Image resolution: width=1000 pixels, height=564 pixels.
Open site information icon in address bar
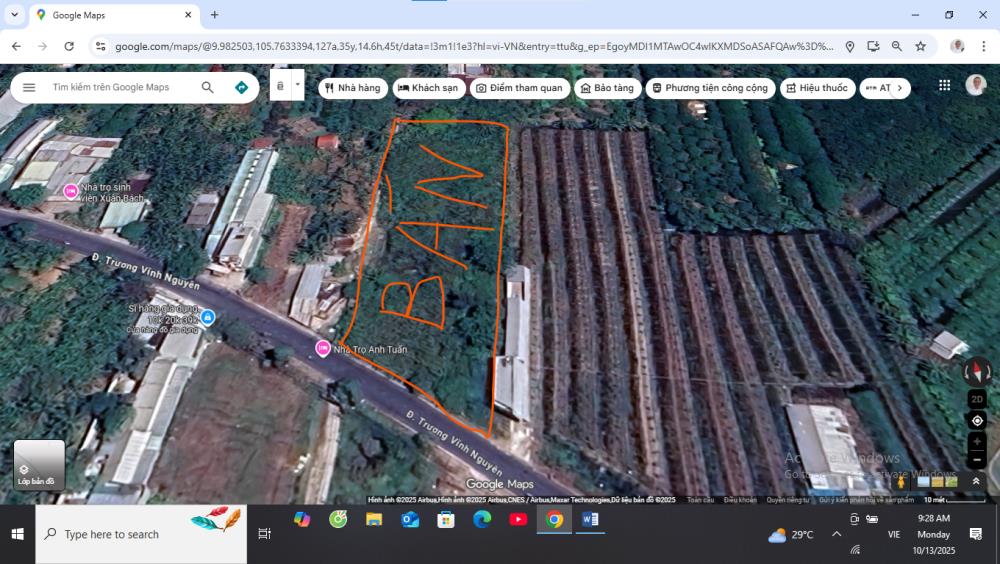pos(101,46)
